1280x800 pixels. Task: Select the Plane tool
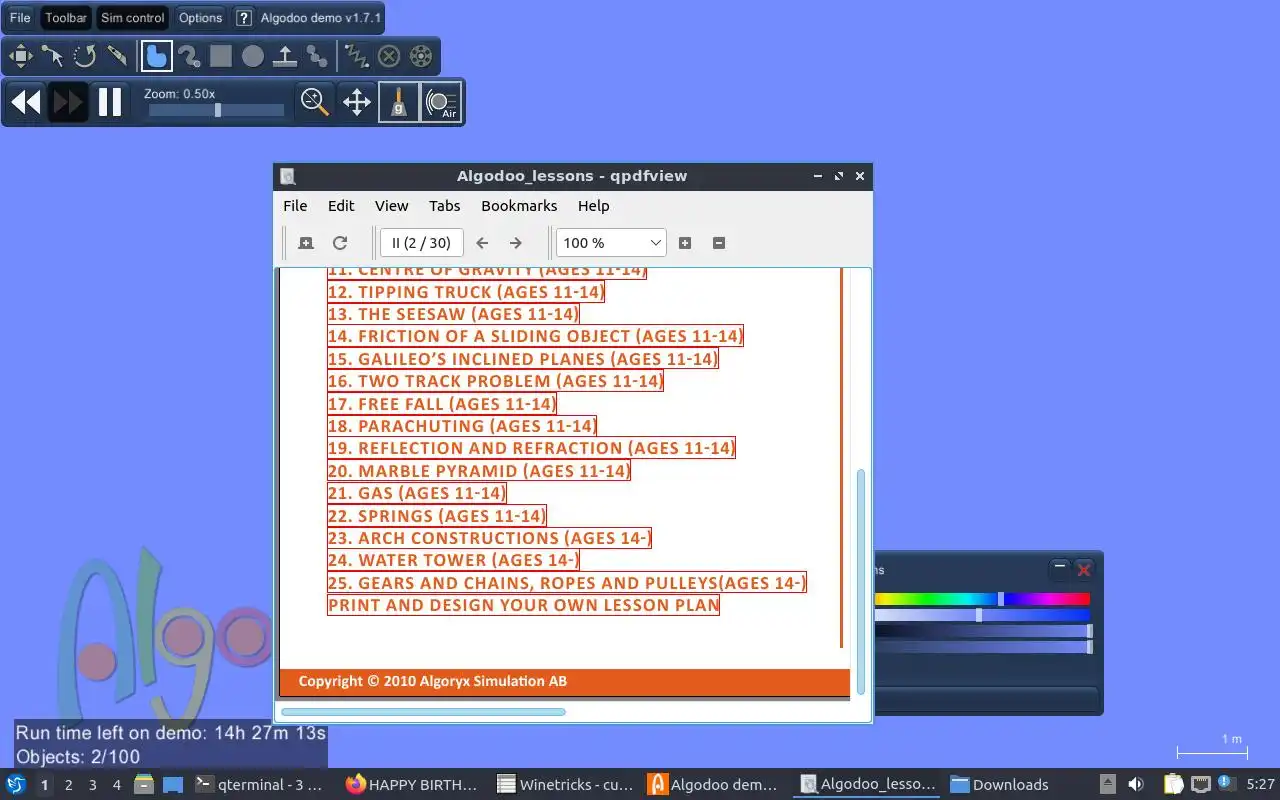coord(285,56)
